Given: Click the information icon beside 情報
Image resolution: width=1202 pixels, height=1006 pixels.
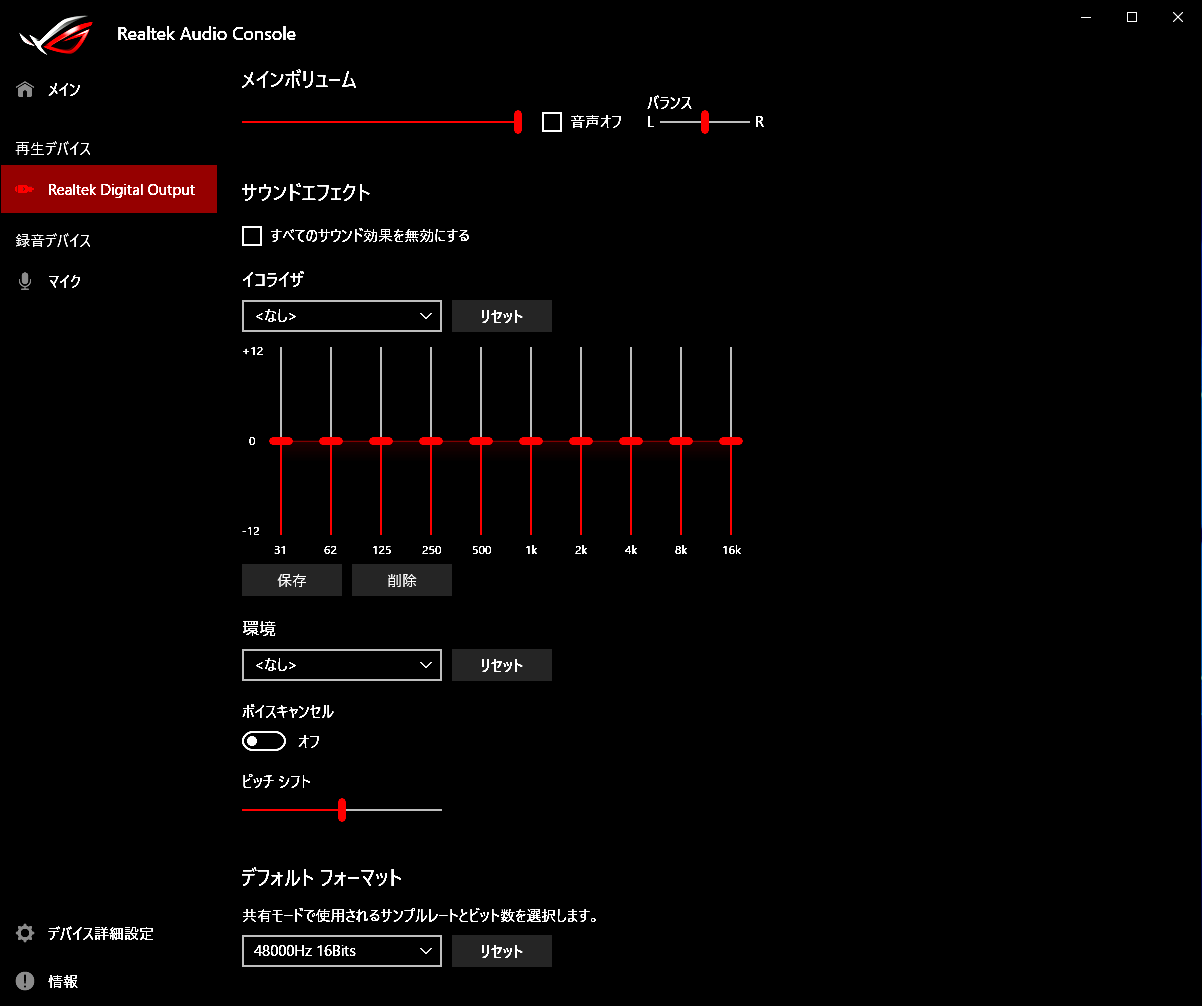Looking at the screenshot, I should (x=25, y=981).
